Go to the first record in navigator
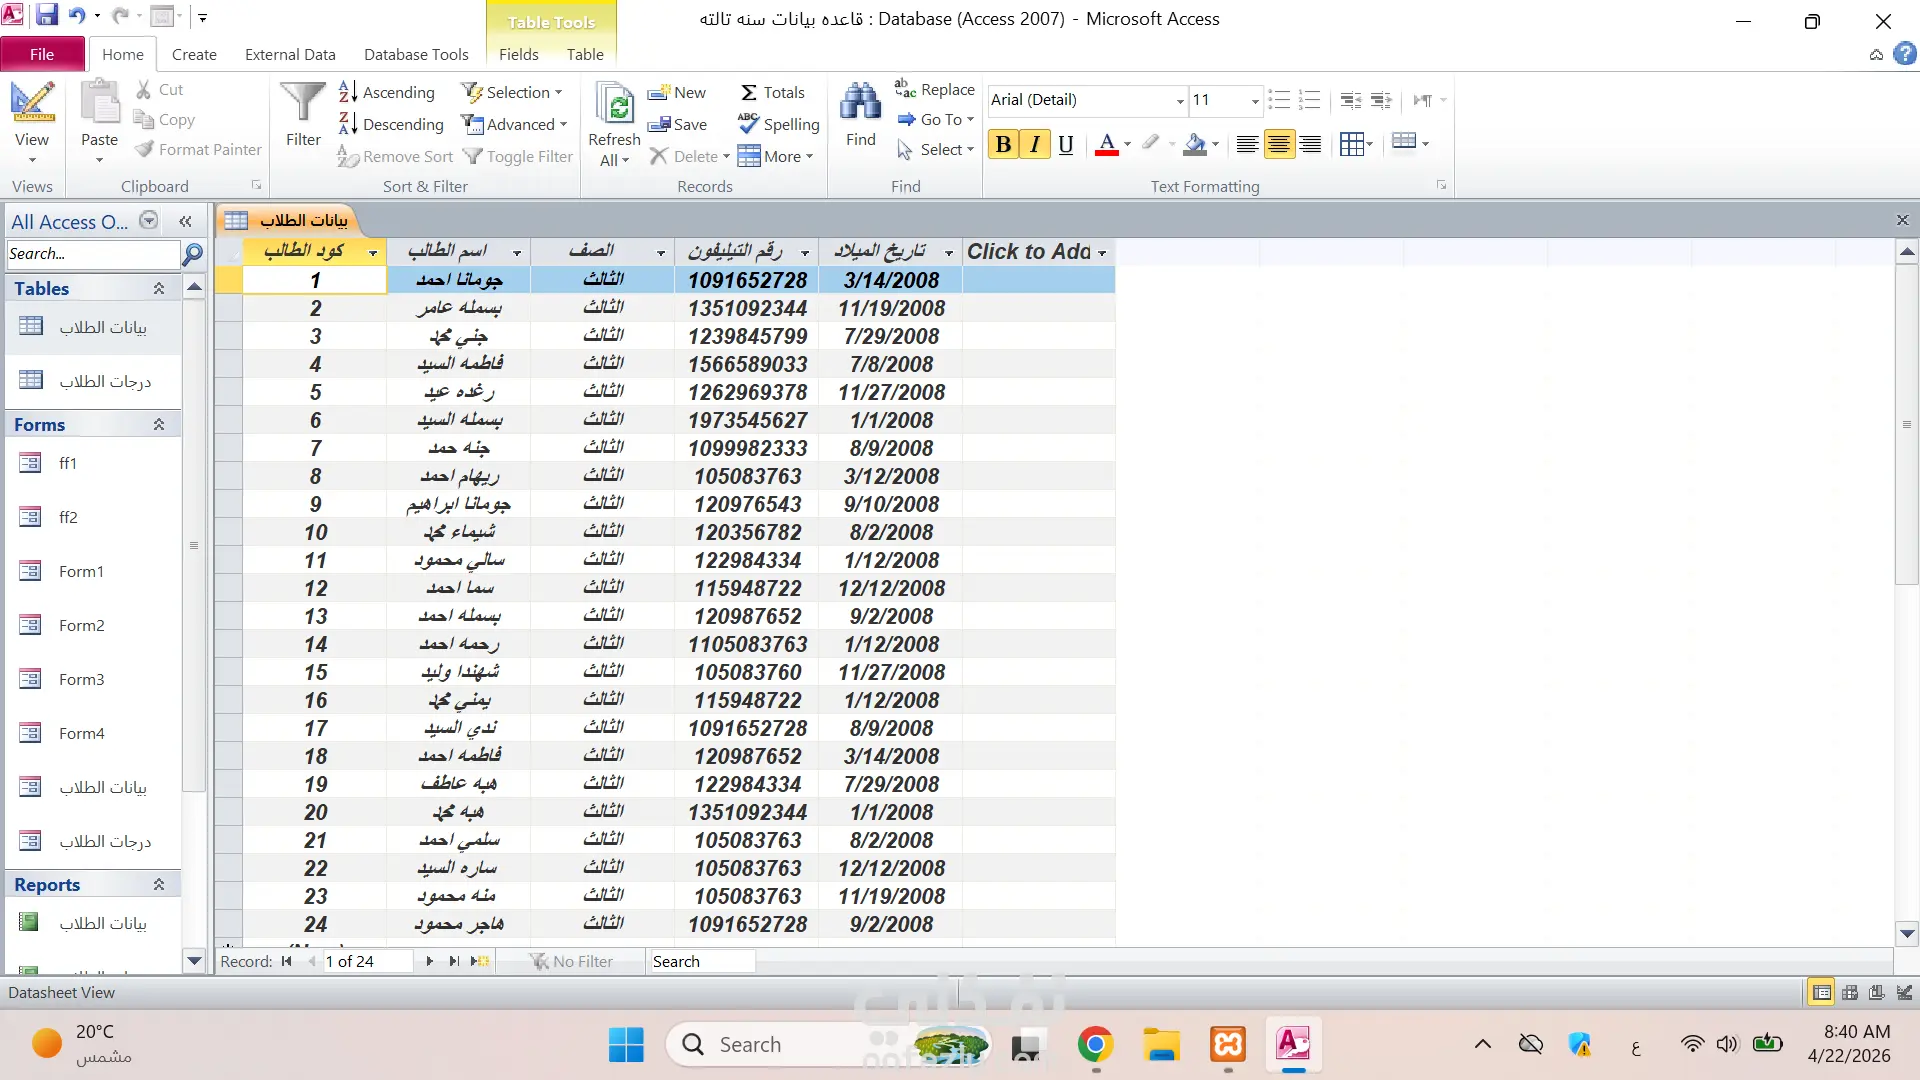Viewport: 1920px width, 1080px height. point(287,961)
